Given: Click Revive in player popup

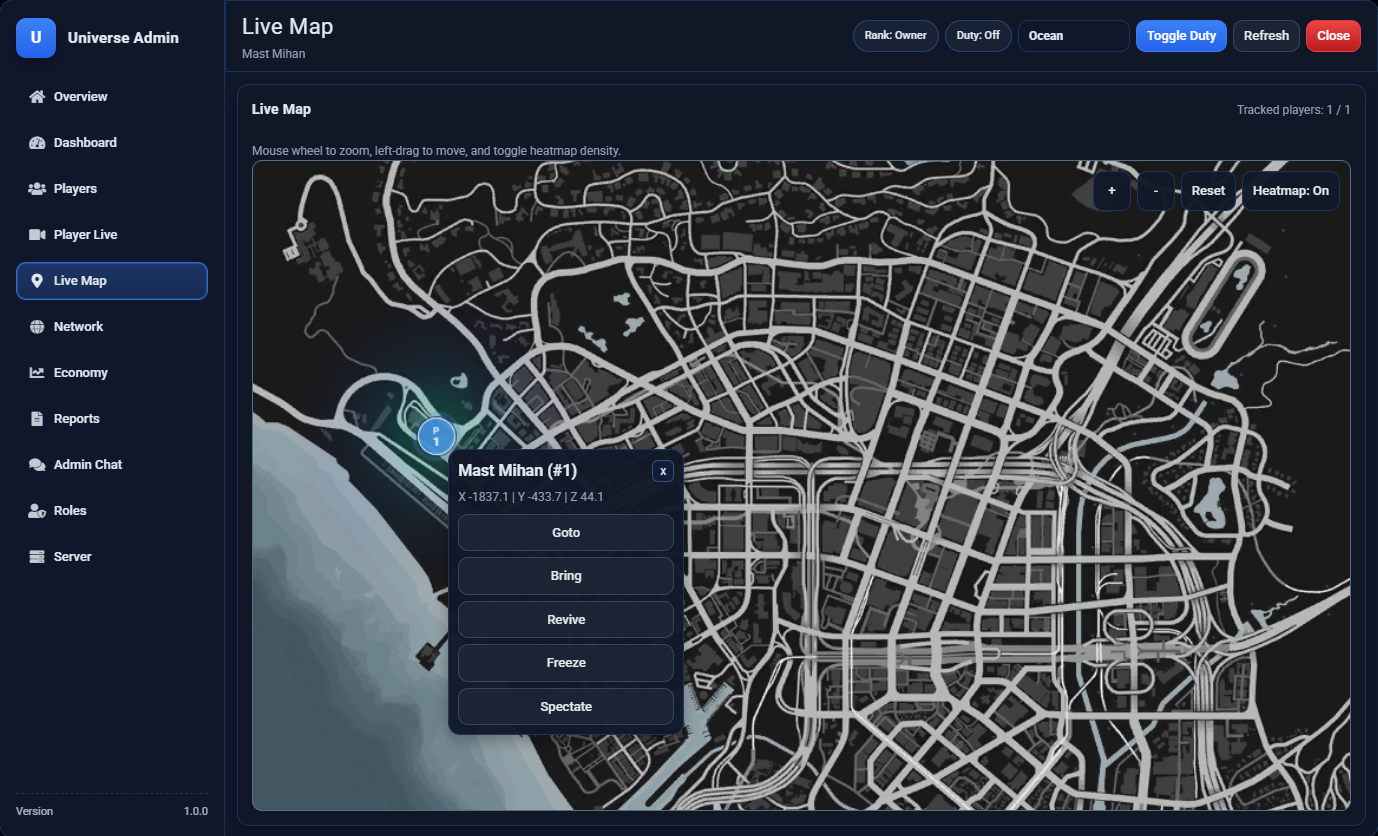Looking at the screenshot, I should click(566, 620).
